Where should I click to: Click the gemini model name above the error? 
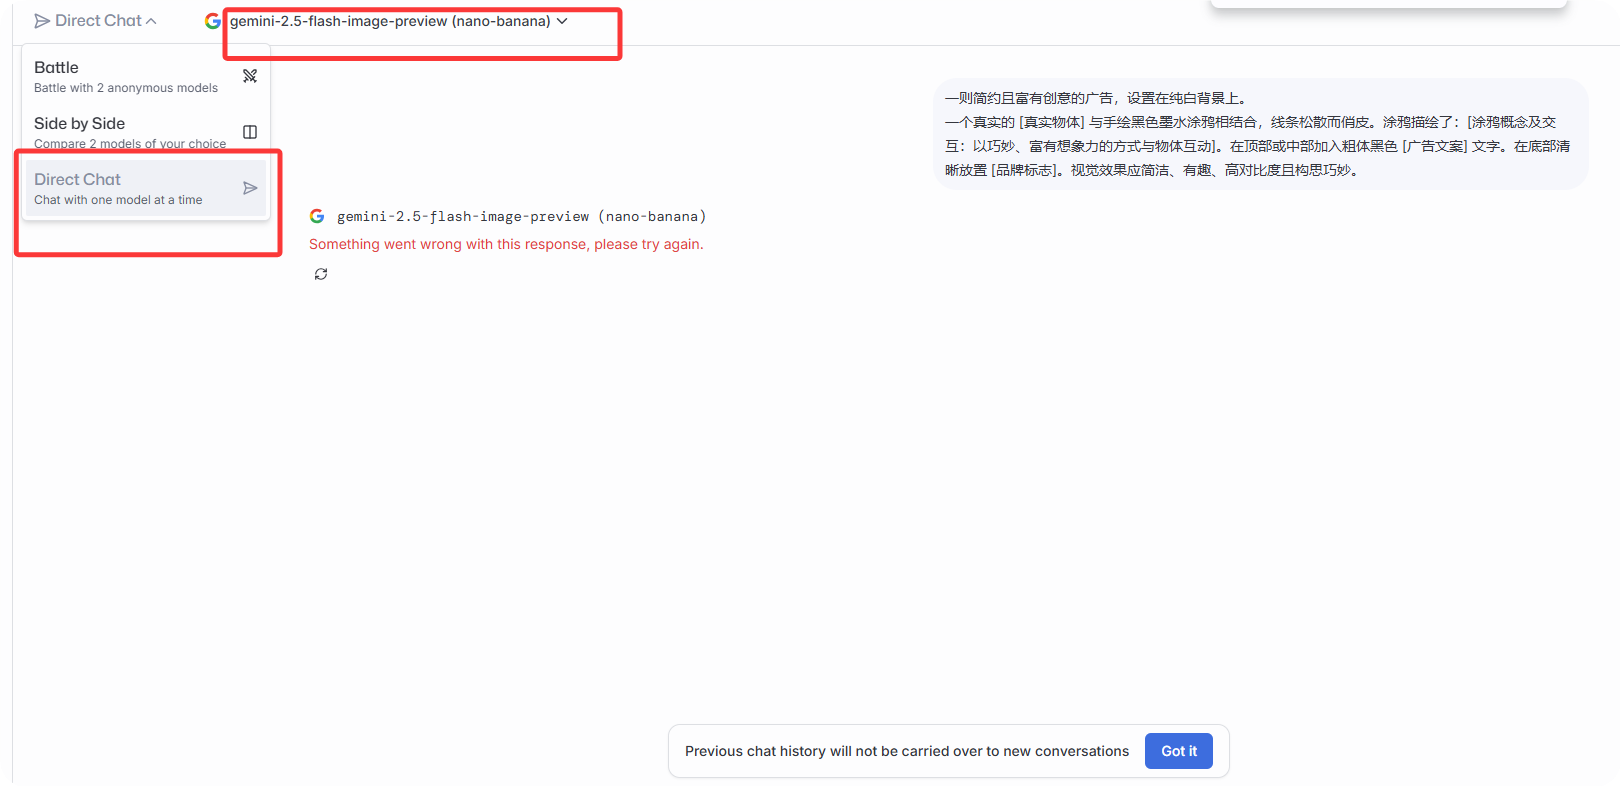click(521, 216)
